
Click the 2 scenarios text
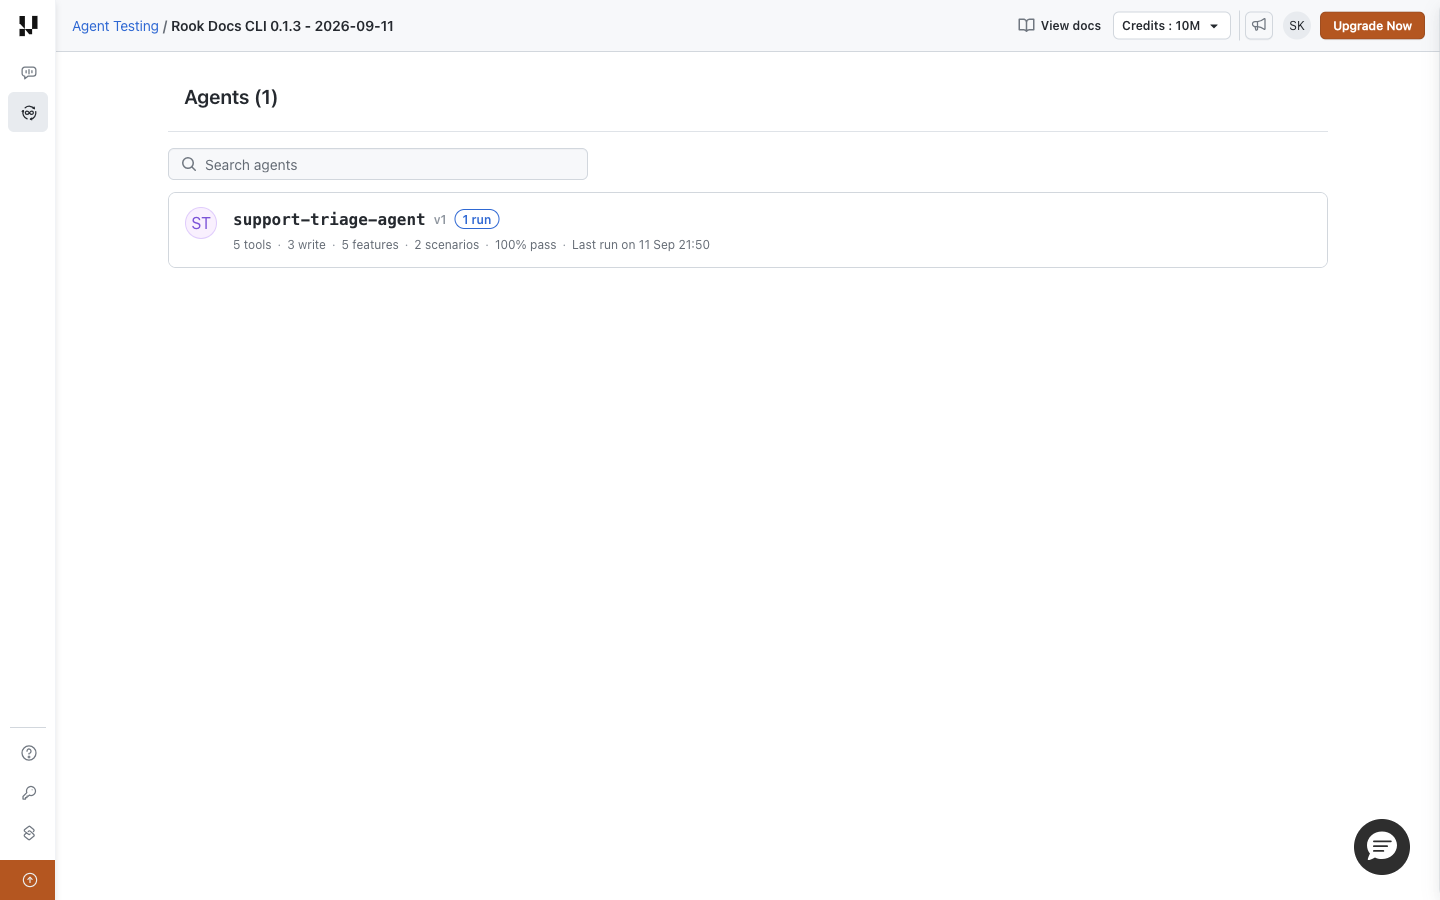click(447, 245)
